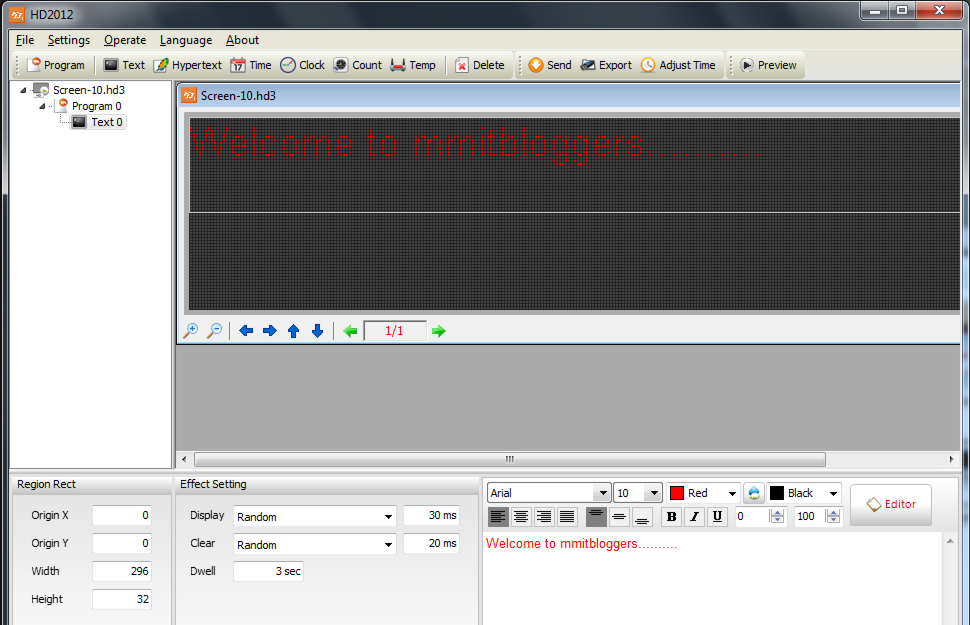The height and width of the screenshot is (625, 970).
Task: Click the page indicator 1/1 field
Action: coord(395,331)
